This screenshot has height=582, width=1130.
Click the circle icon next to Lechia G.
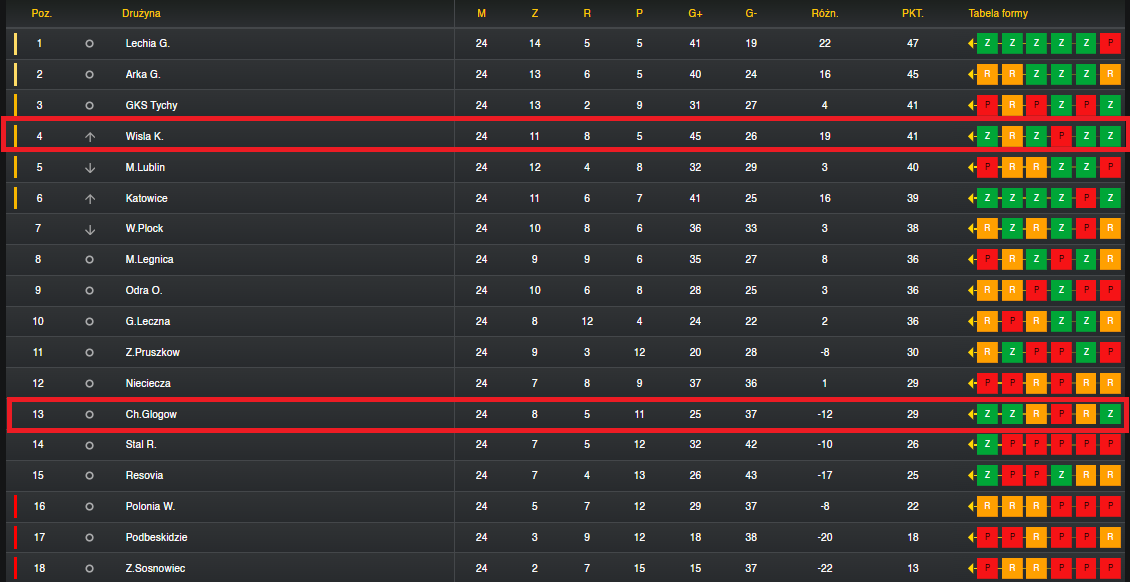pyautogui.click(x=89, y=43)
